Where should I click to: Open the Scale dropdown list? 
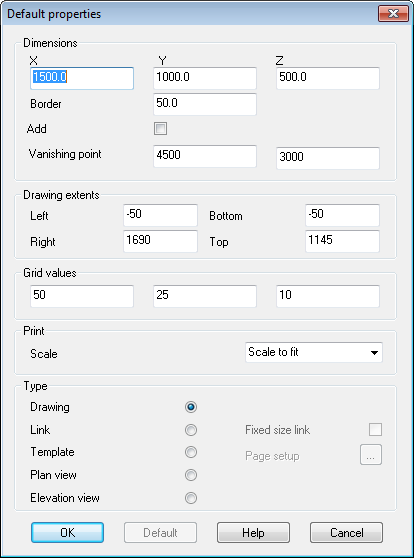click(314, 352)
